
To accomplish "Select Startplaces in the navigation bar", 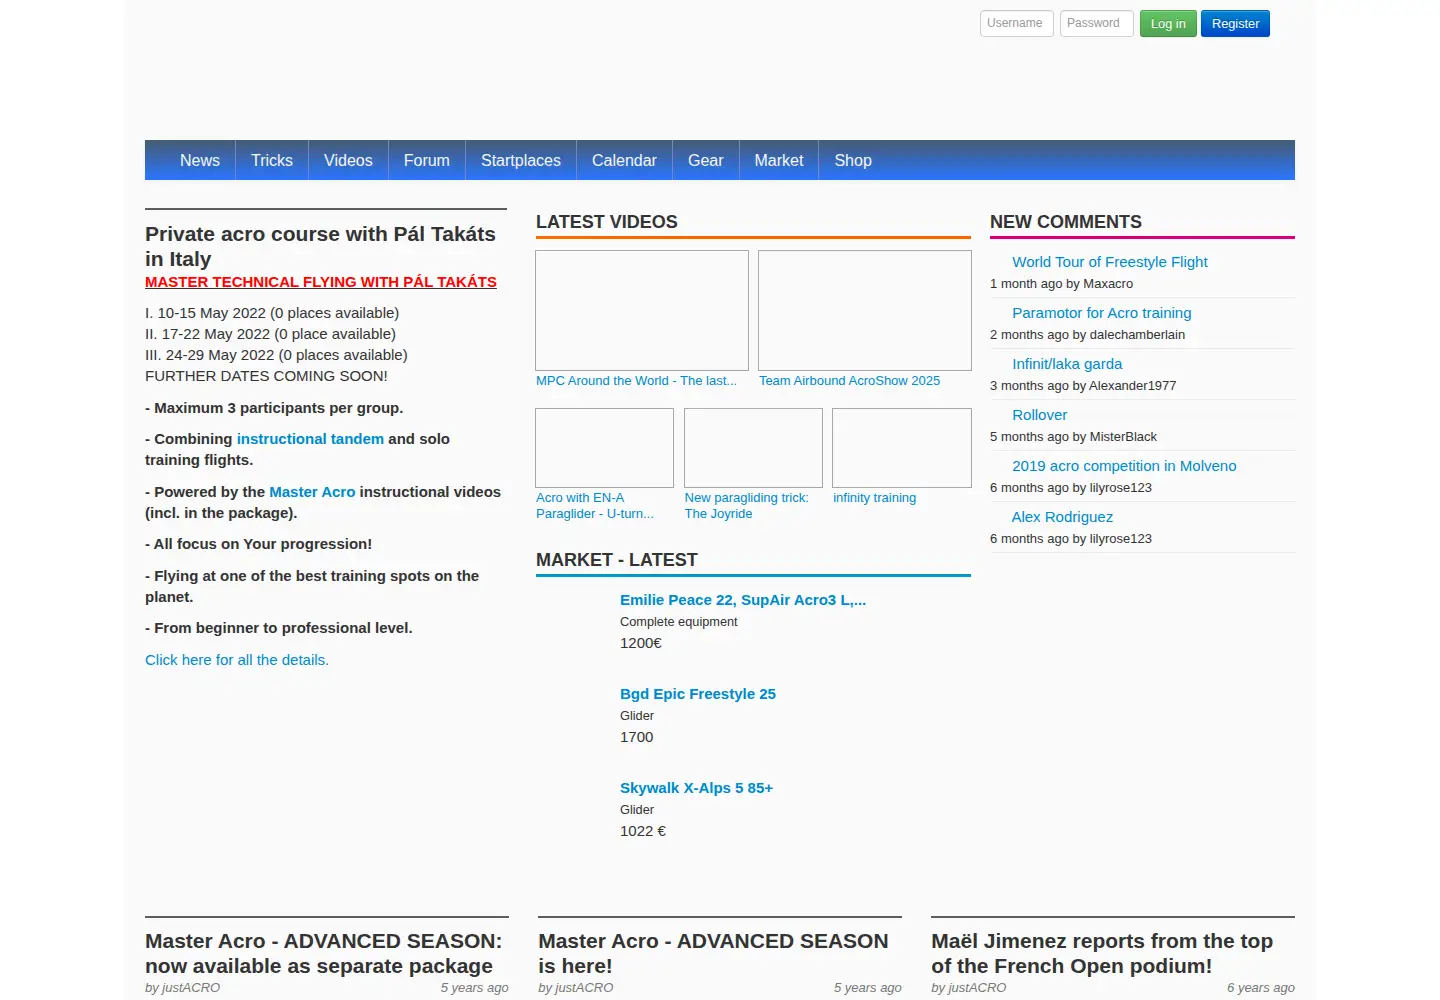I will 521,160.
